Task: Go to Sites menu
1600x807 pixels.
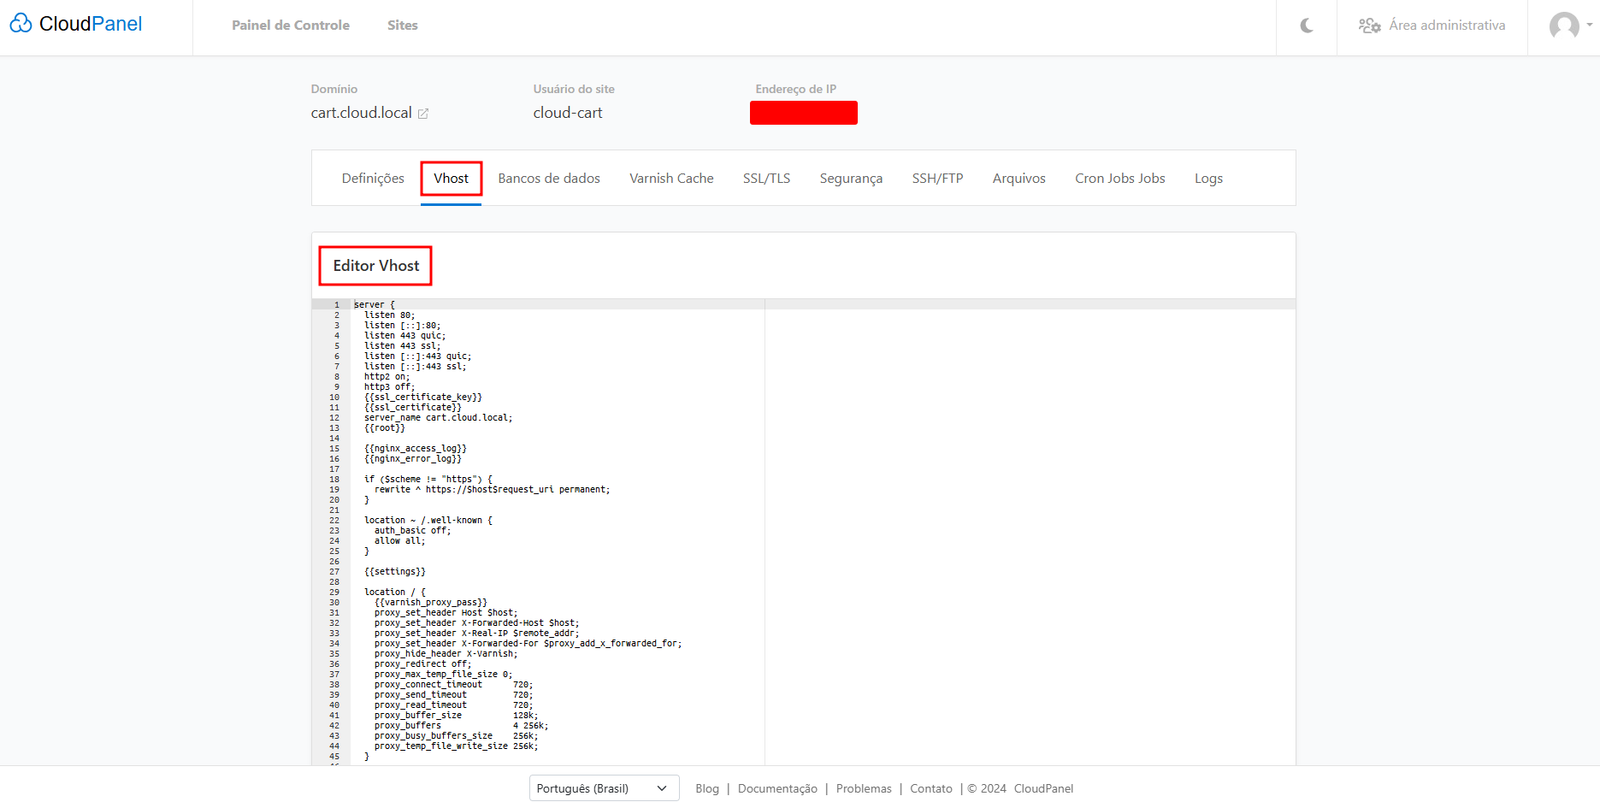Action: 402,25
